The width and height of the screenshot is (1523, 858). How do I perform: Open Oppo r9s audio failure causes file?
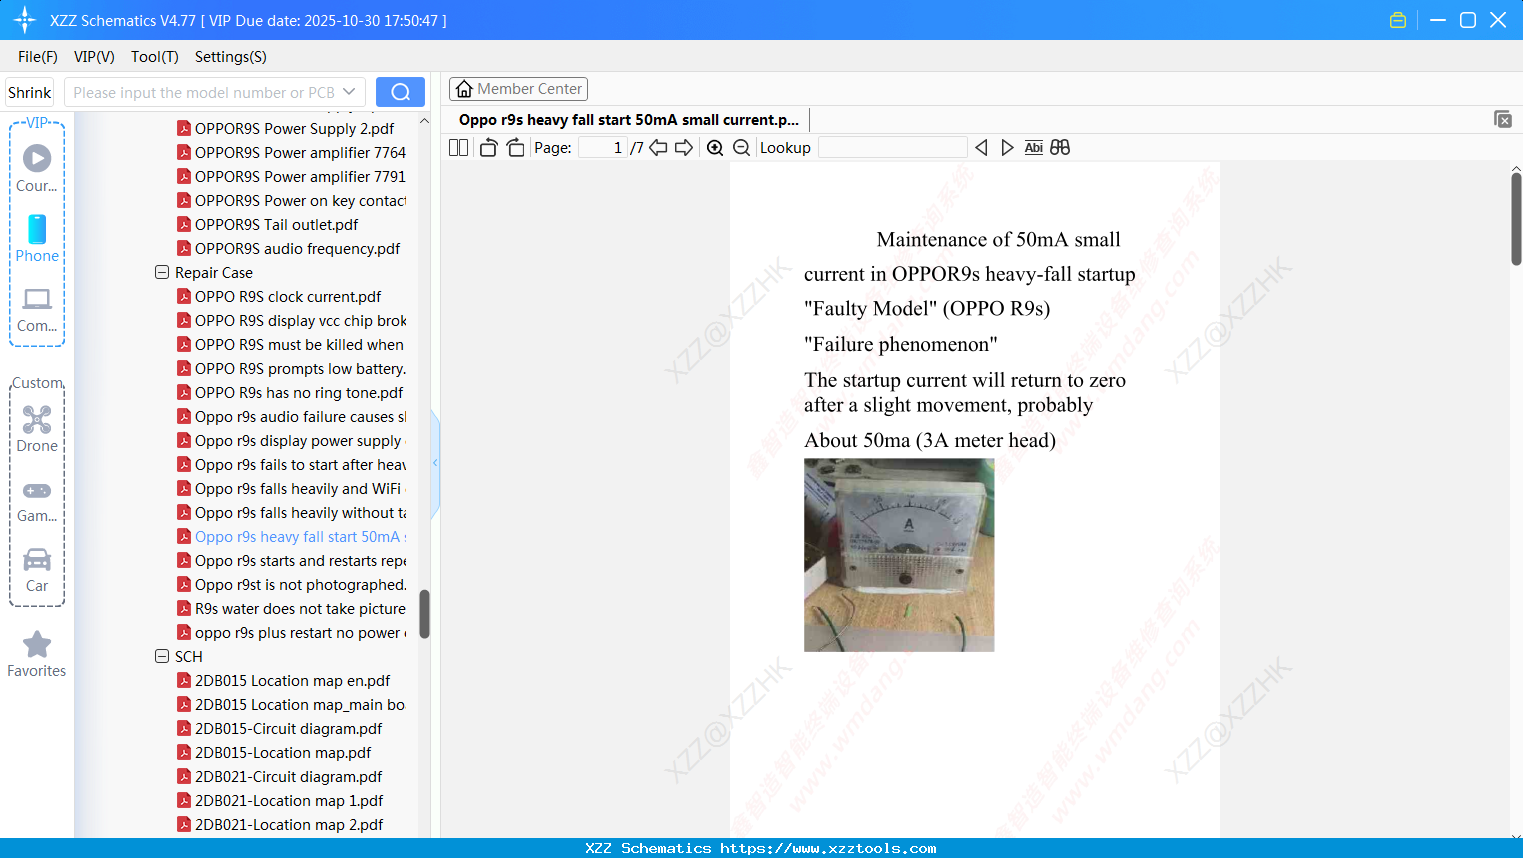click(292, 416)
